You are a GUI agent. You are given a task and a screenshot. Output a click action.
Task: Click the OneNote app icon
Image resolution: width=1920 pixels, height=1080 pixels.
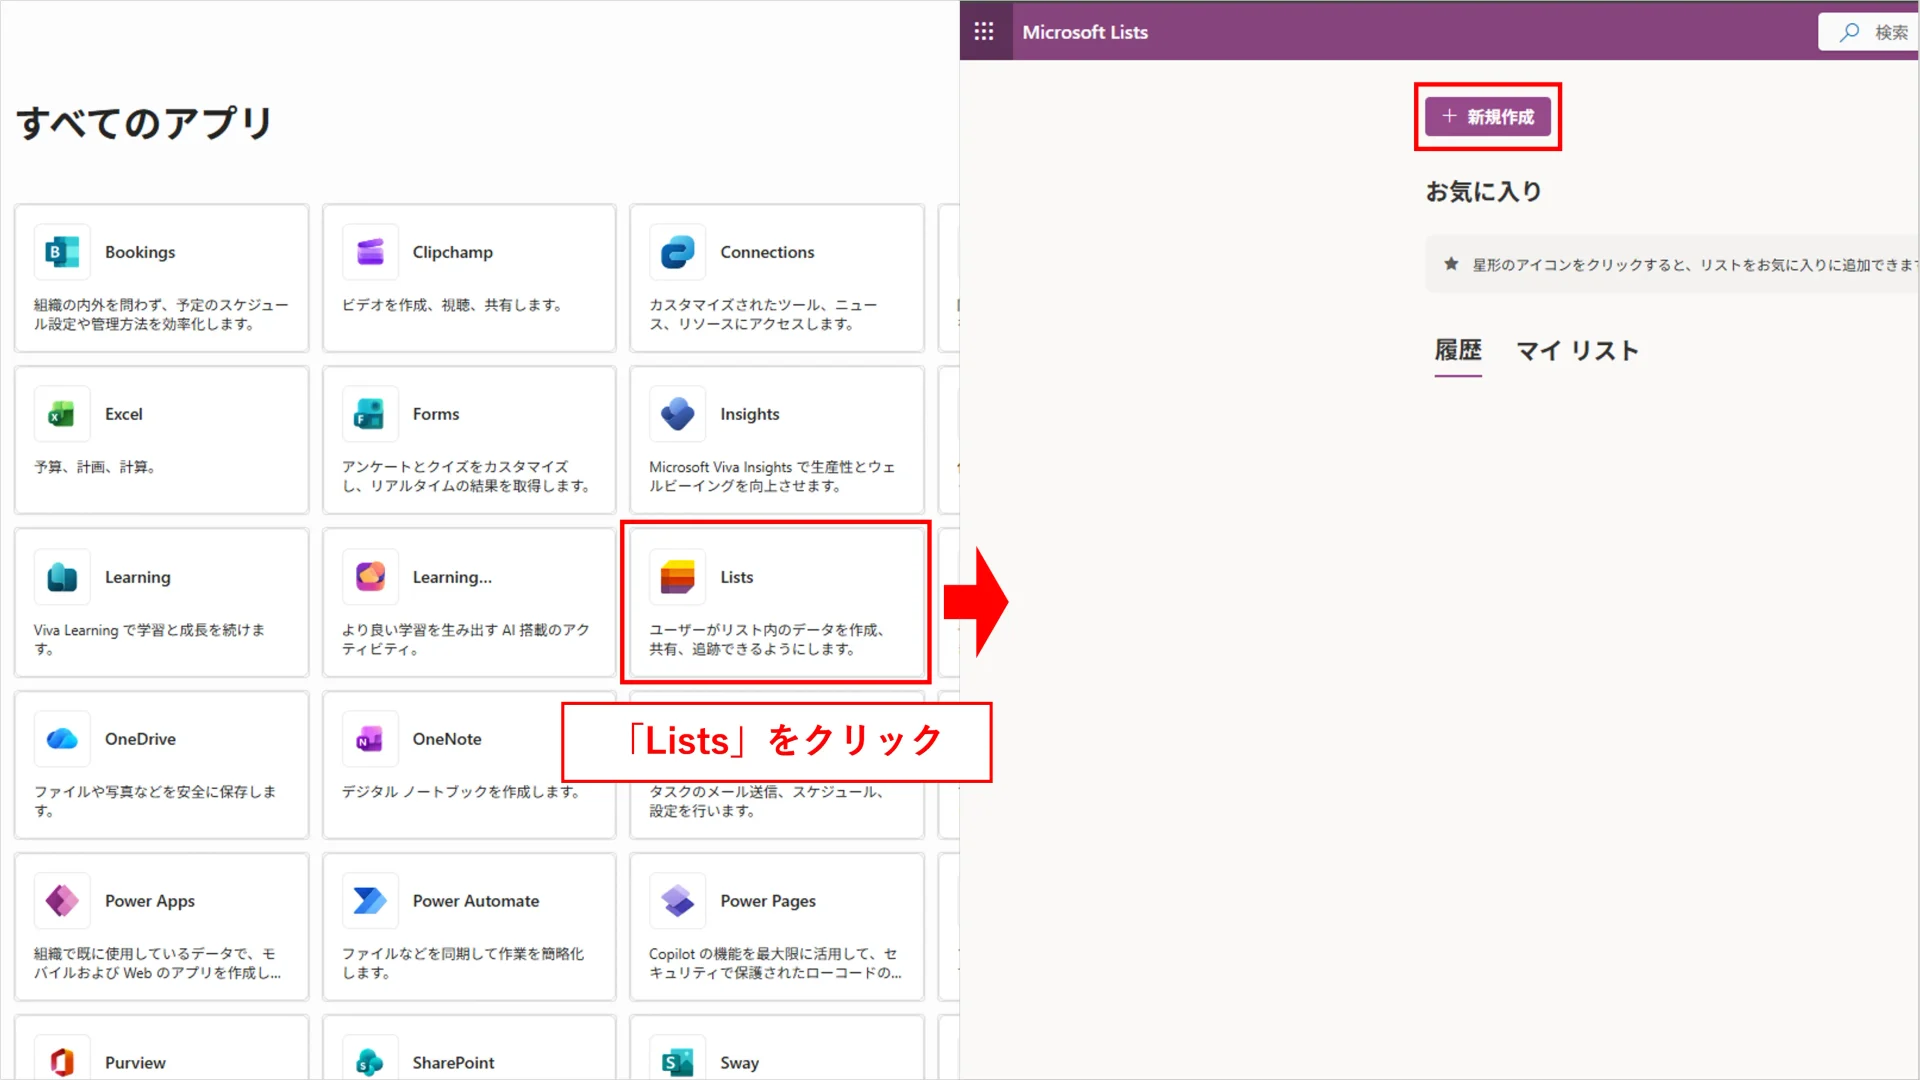pyautogui.click(x=370, y=739)
